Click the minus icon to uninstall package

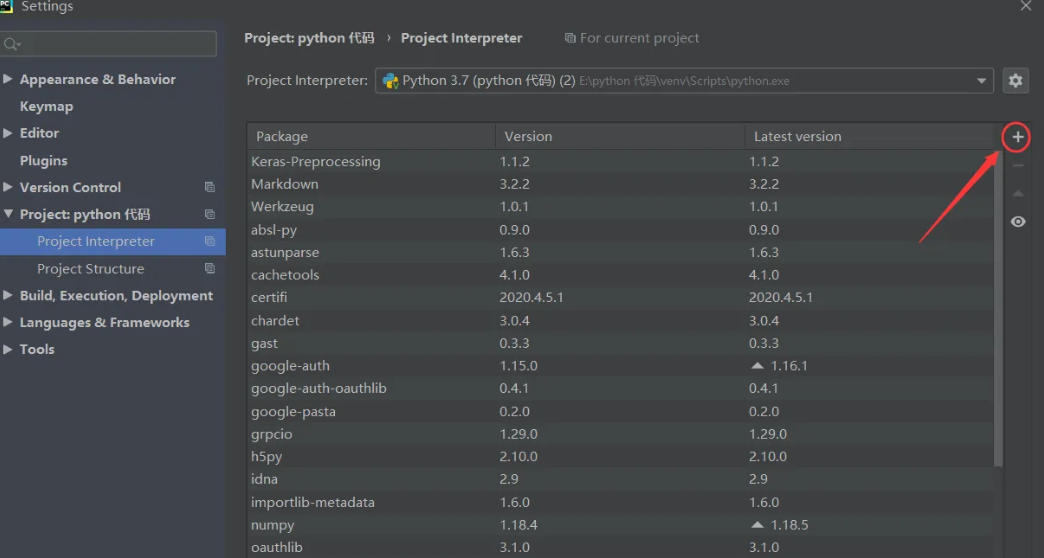pyautogui.click(x=1017, y=165)
